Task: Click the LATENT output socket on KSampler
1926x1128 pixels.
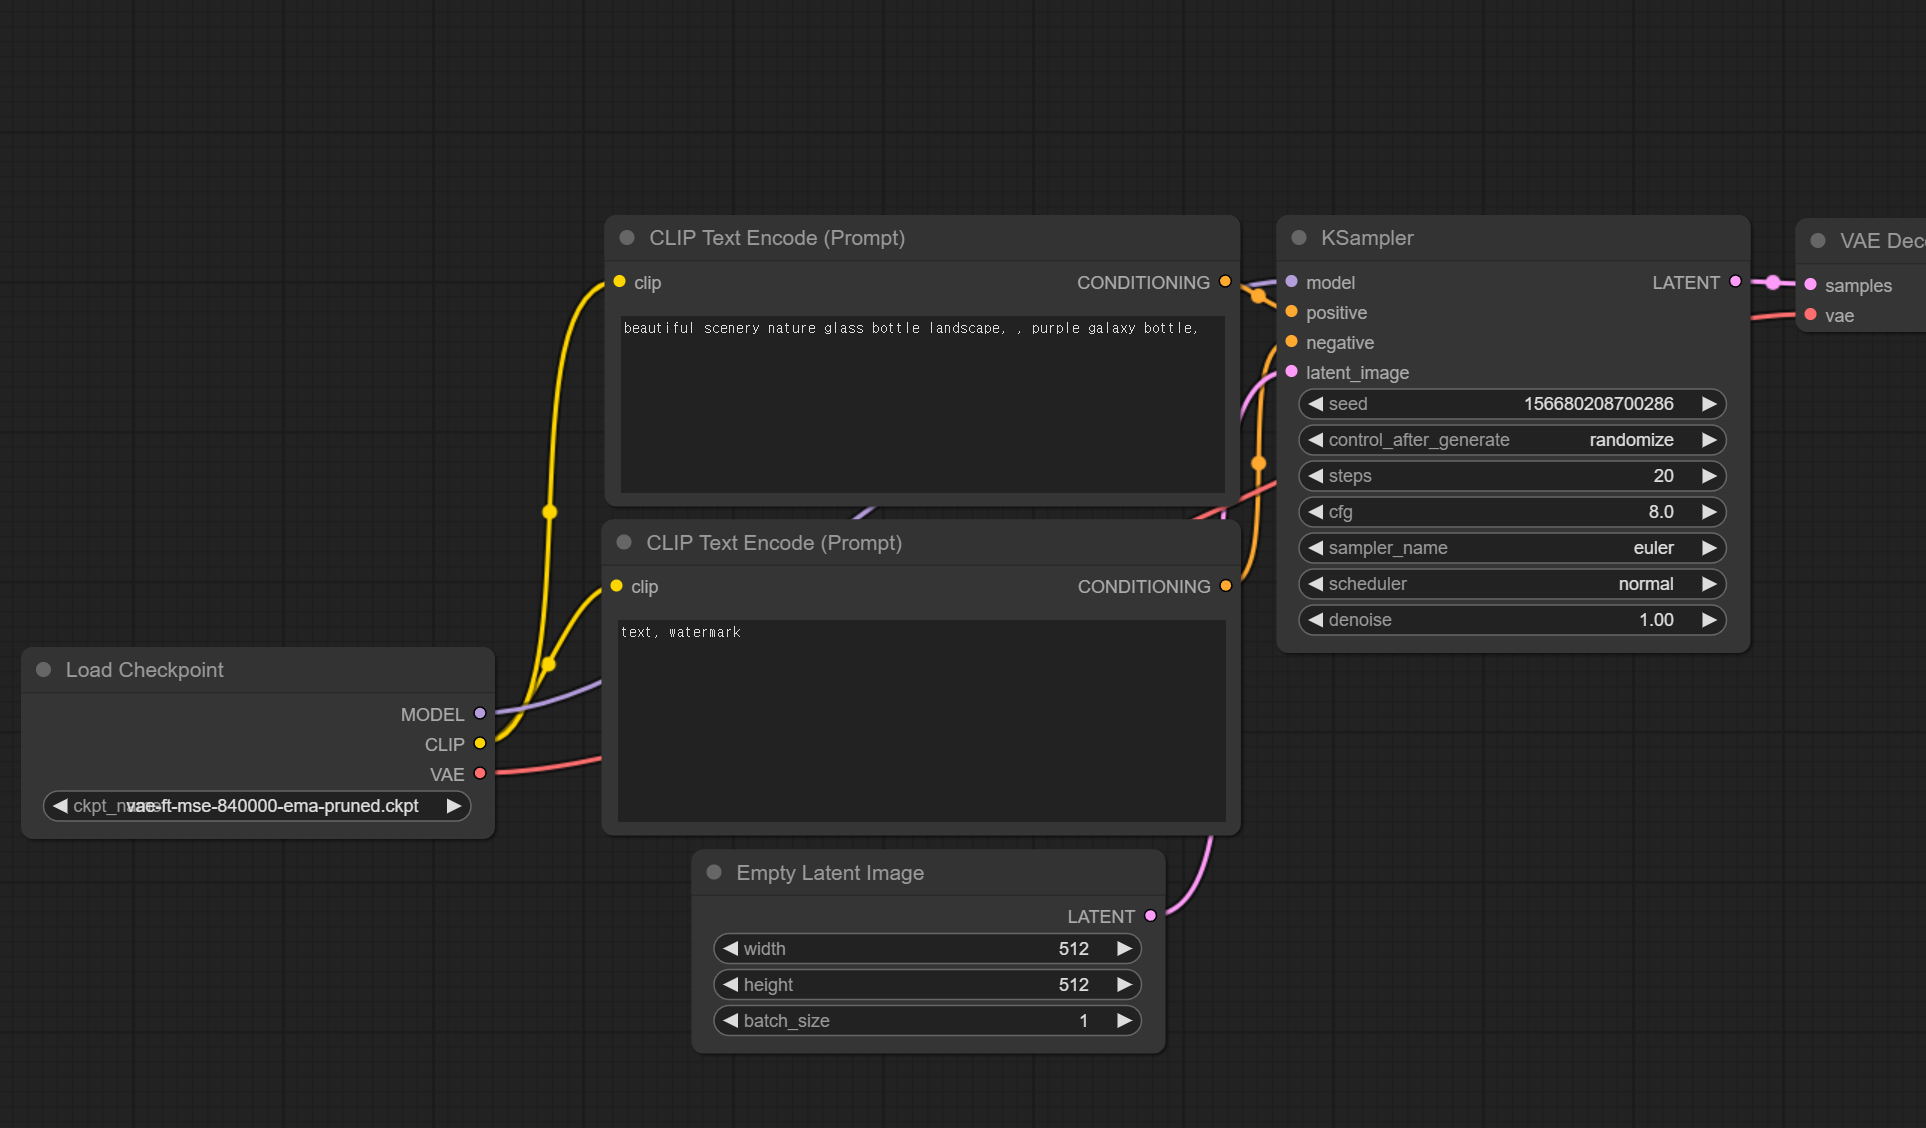Action: (1735, 282)
